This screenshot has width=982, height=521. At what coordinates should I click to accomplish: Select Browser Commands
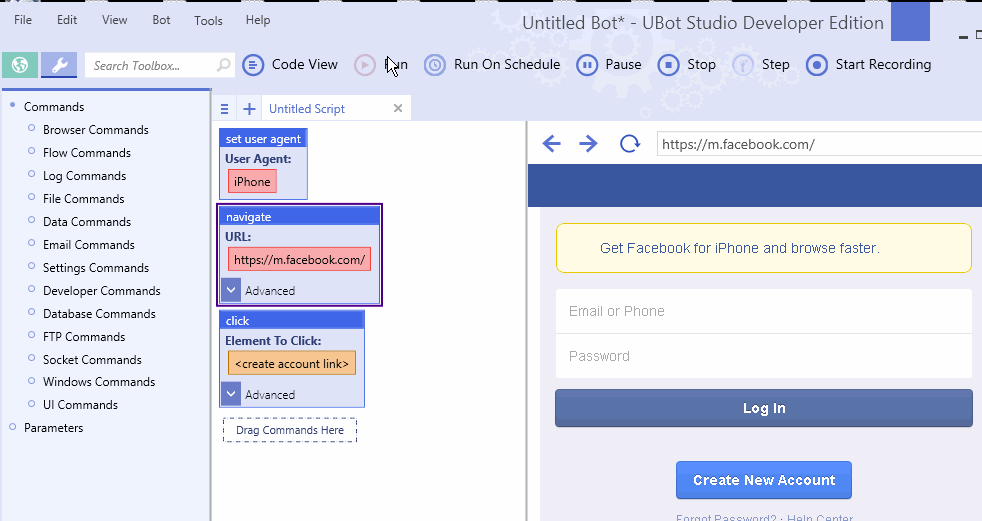(96, 130)
